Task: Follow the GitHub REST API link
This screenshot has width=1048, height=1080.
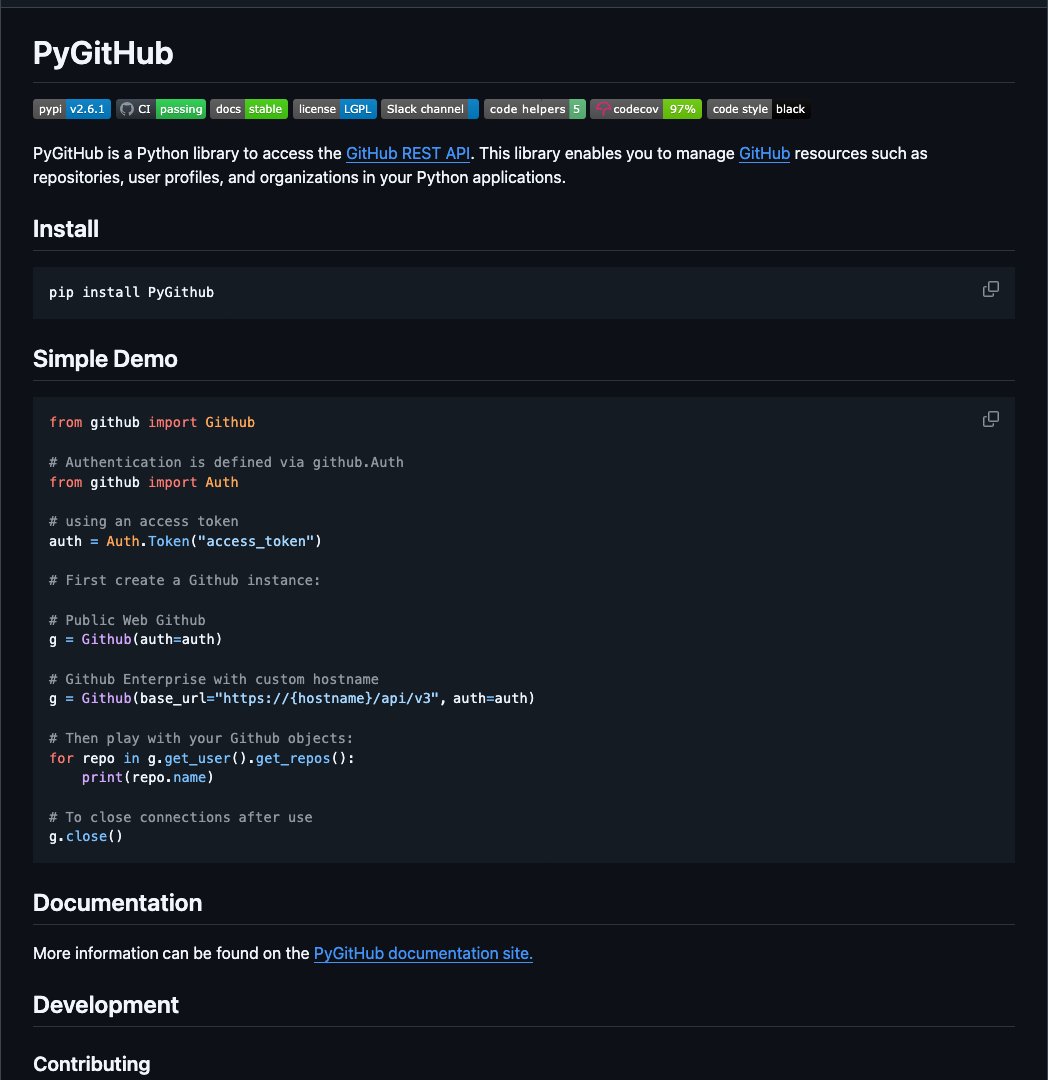Action: pyautogui.click(x=408, y=154)
